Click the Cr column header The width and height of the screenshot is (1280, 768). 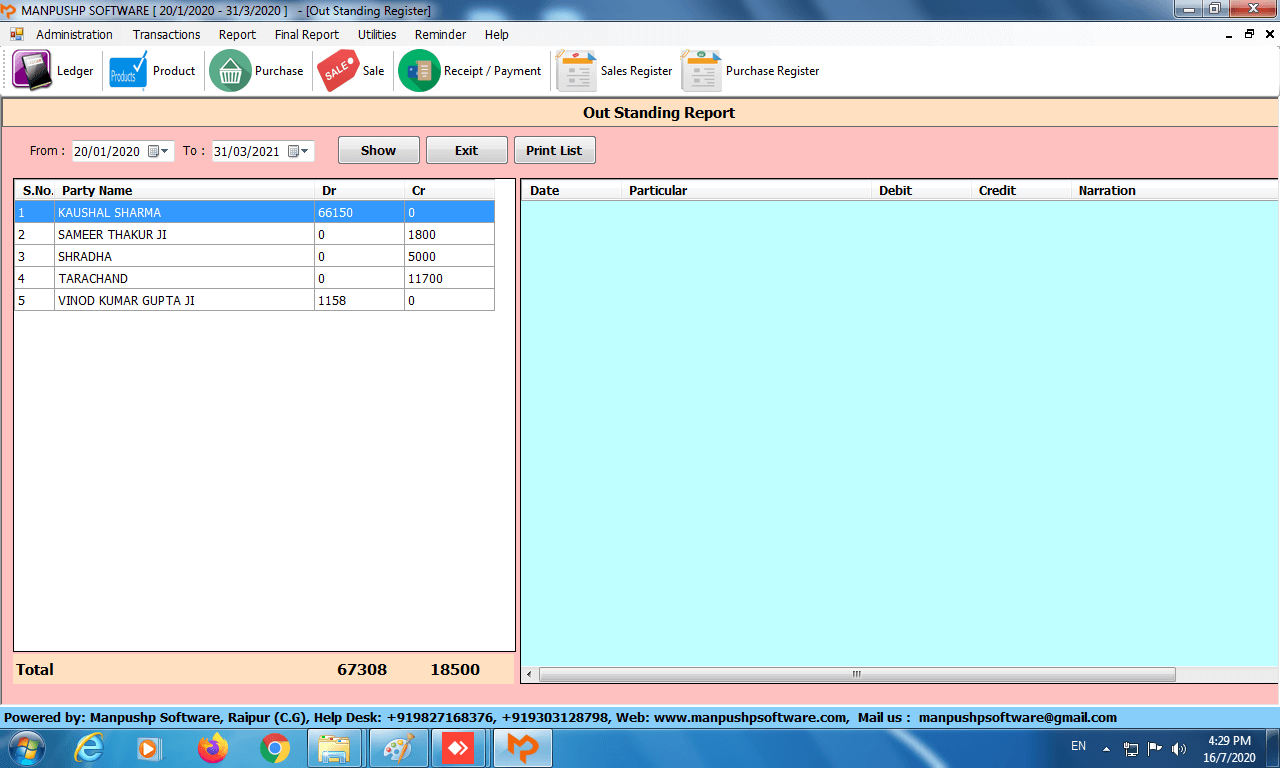(449, 190)
